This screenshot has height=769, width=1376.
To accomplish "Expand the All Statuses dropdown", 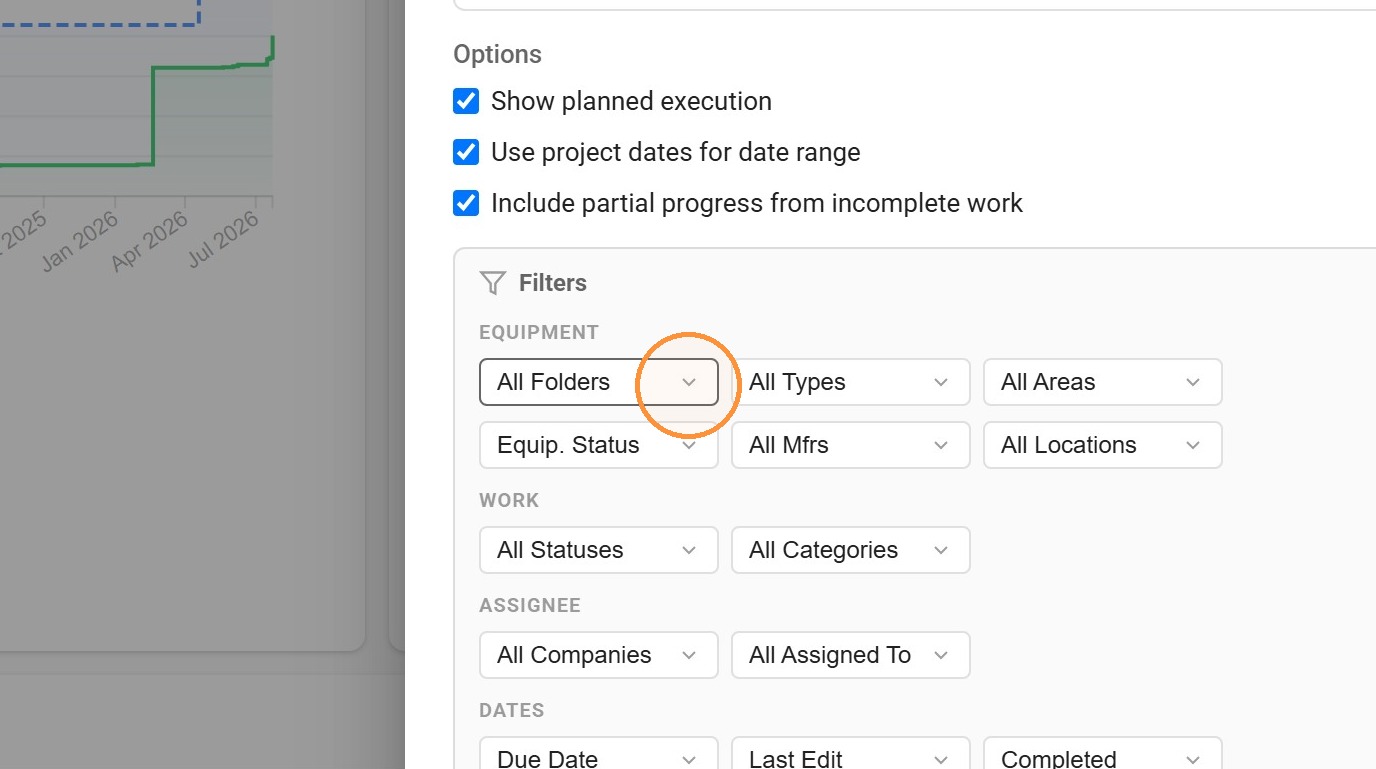I will (599, 550).
